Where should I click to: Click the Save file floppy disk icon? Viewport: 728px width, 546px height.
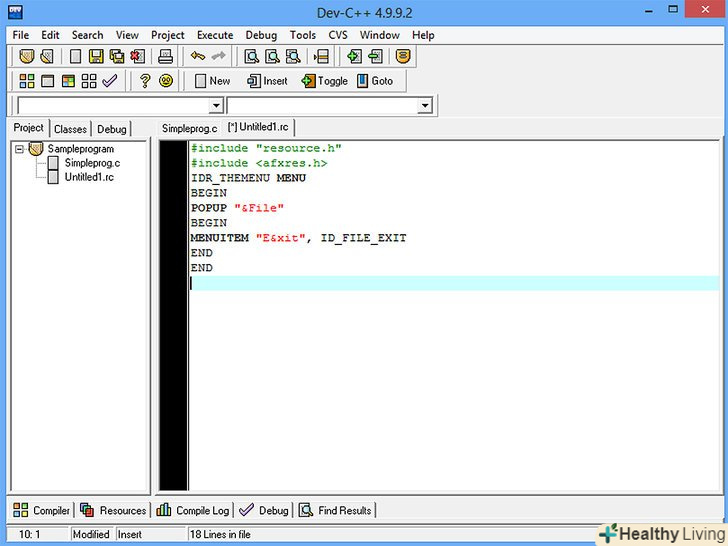pos(96,57)
